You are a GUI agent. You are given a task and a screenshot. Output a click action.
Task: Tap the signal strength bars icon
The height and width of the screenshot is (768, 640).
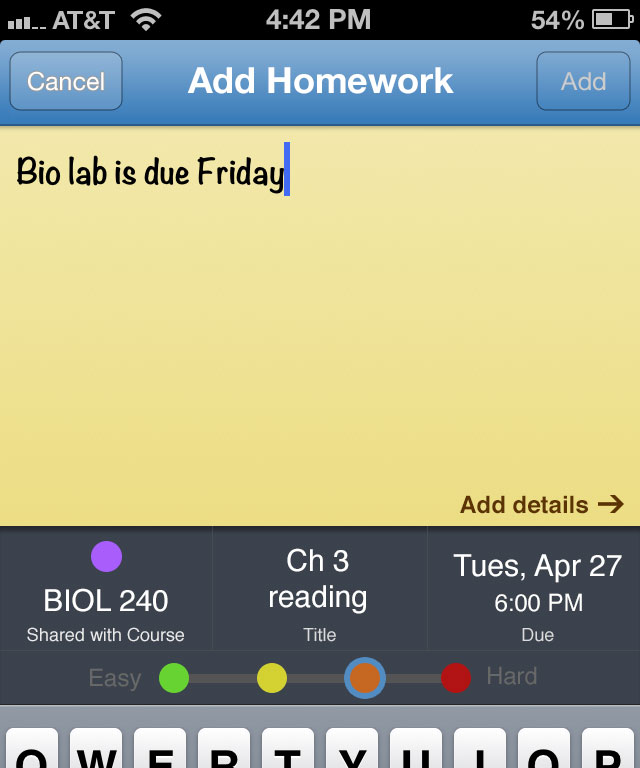tap(27, 23)
